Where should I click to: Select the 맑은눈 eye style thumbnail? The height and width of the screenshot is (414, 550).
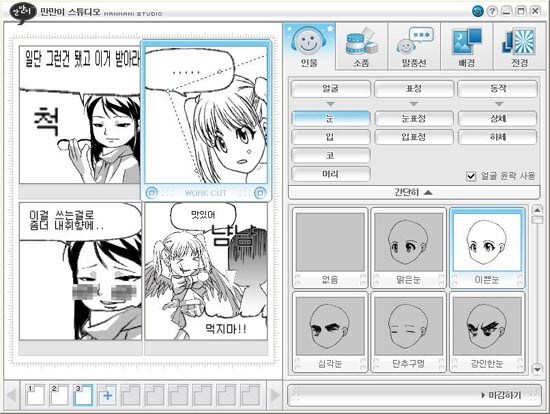pyautogui.click(x=408, y=248)
